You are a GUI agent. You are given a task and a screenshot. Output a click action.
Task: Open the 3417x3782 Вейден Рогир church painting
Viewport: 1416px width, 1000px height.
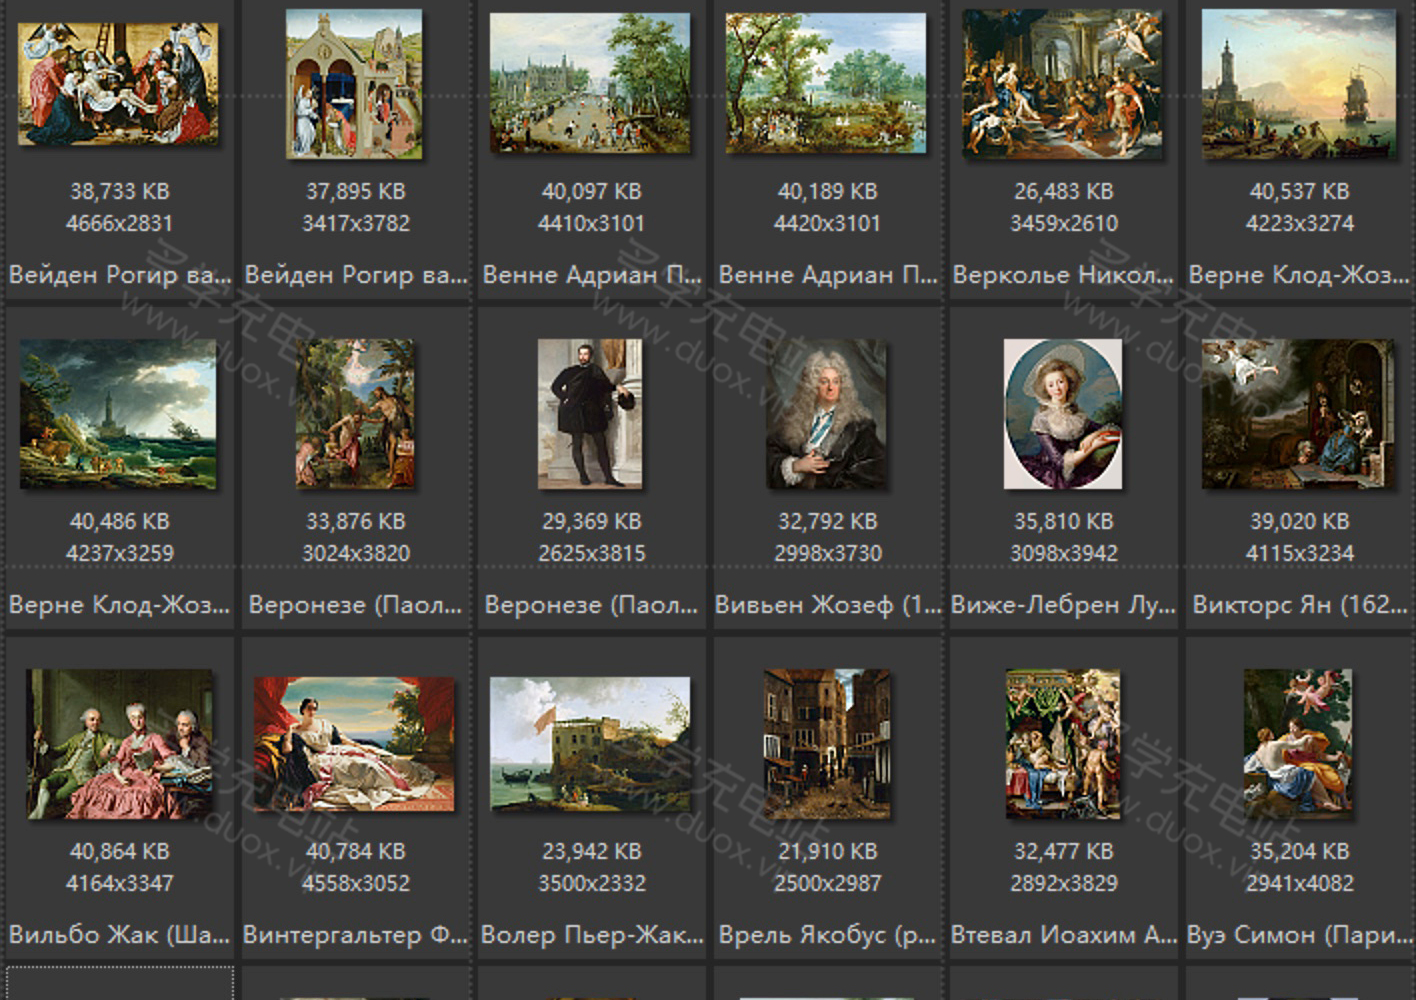(x=354, y=84)
